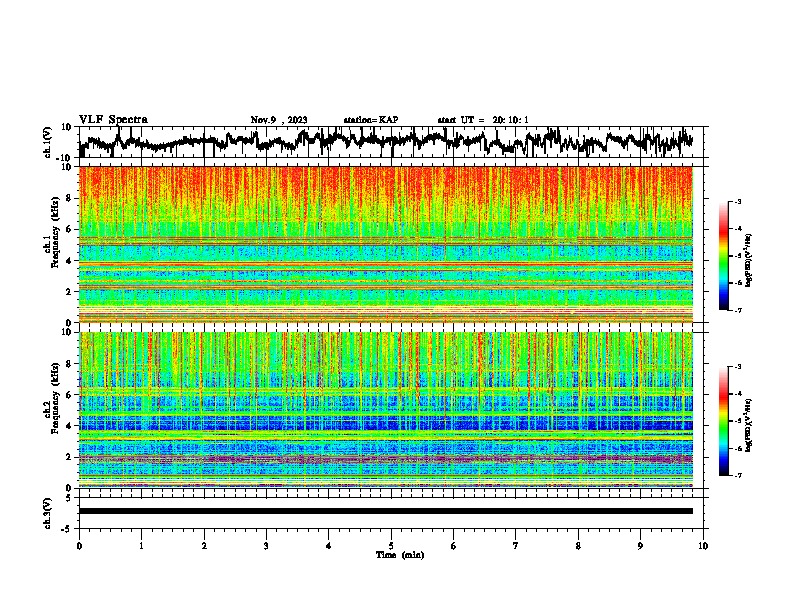Click the "8" tick on Time axis
This screenshot has width=792, height=612.
[578, 546]
